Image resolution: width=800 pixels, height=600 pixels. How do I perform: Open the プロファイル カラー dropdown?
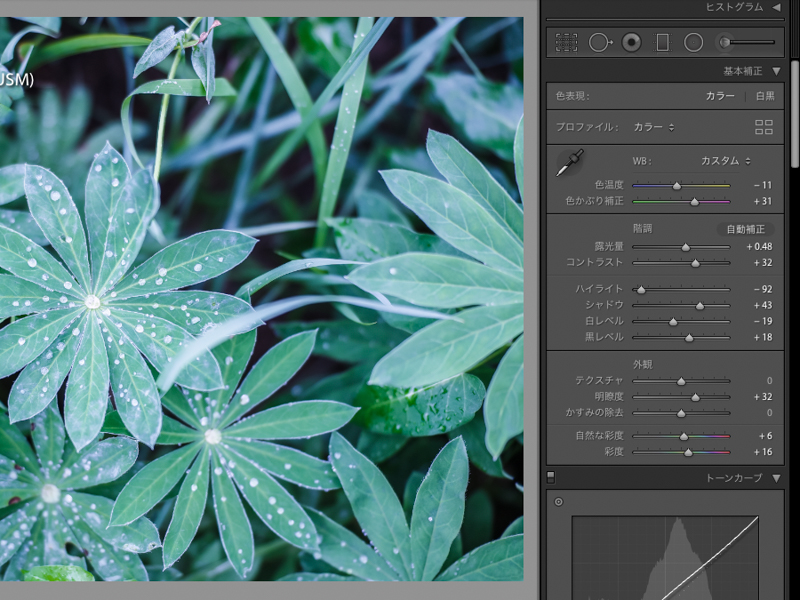click(x=654, y=127)
